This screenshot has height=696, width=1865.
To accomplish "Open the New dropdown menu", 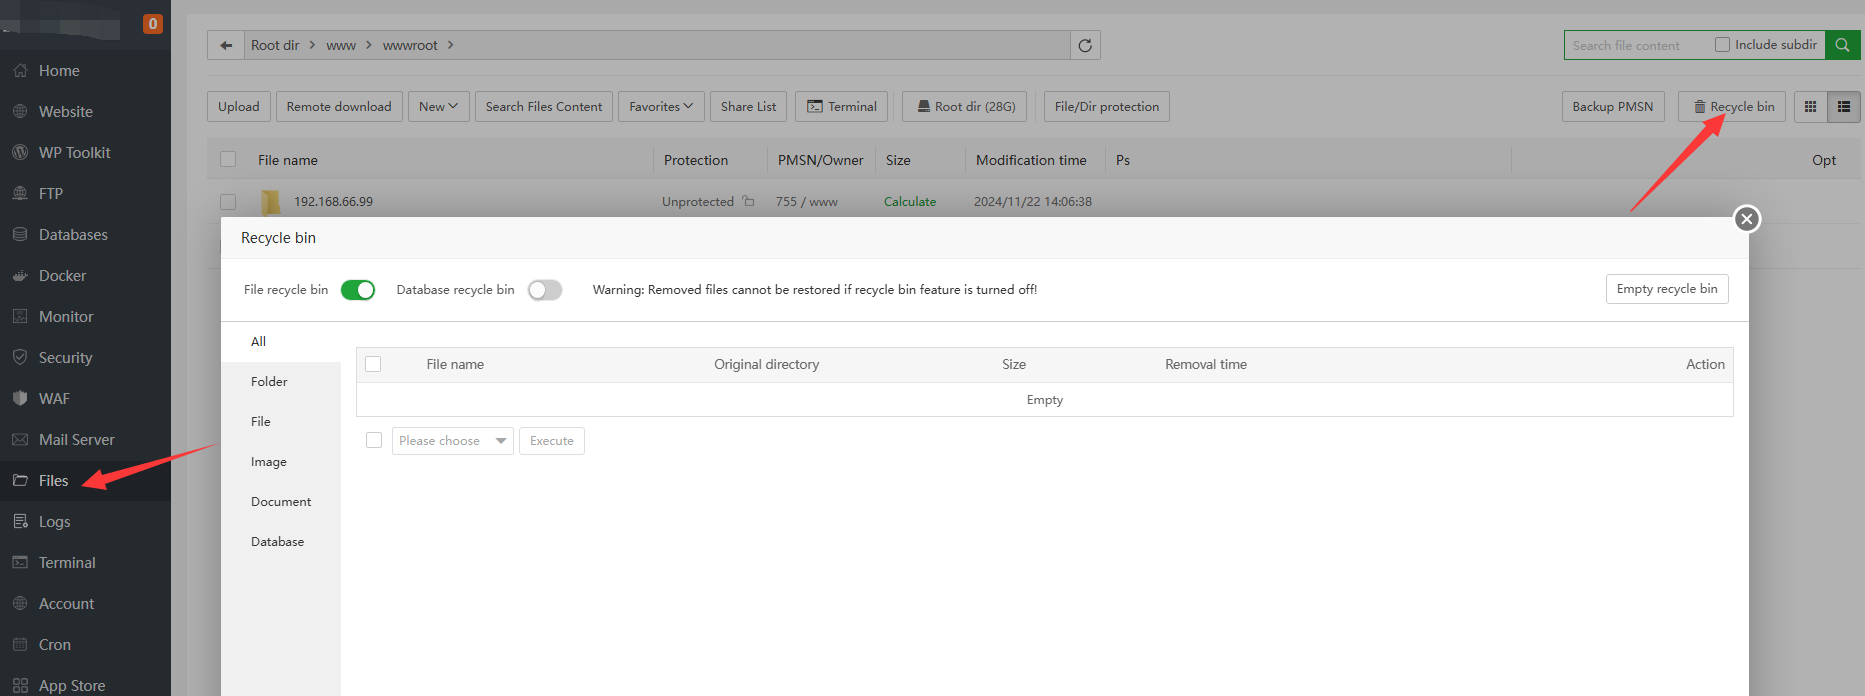I will (x=438, y=107).
